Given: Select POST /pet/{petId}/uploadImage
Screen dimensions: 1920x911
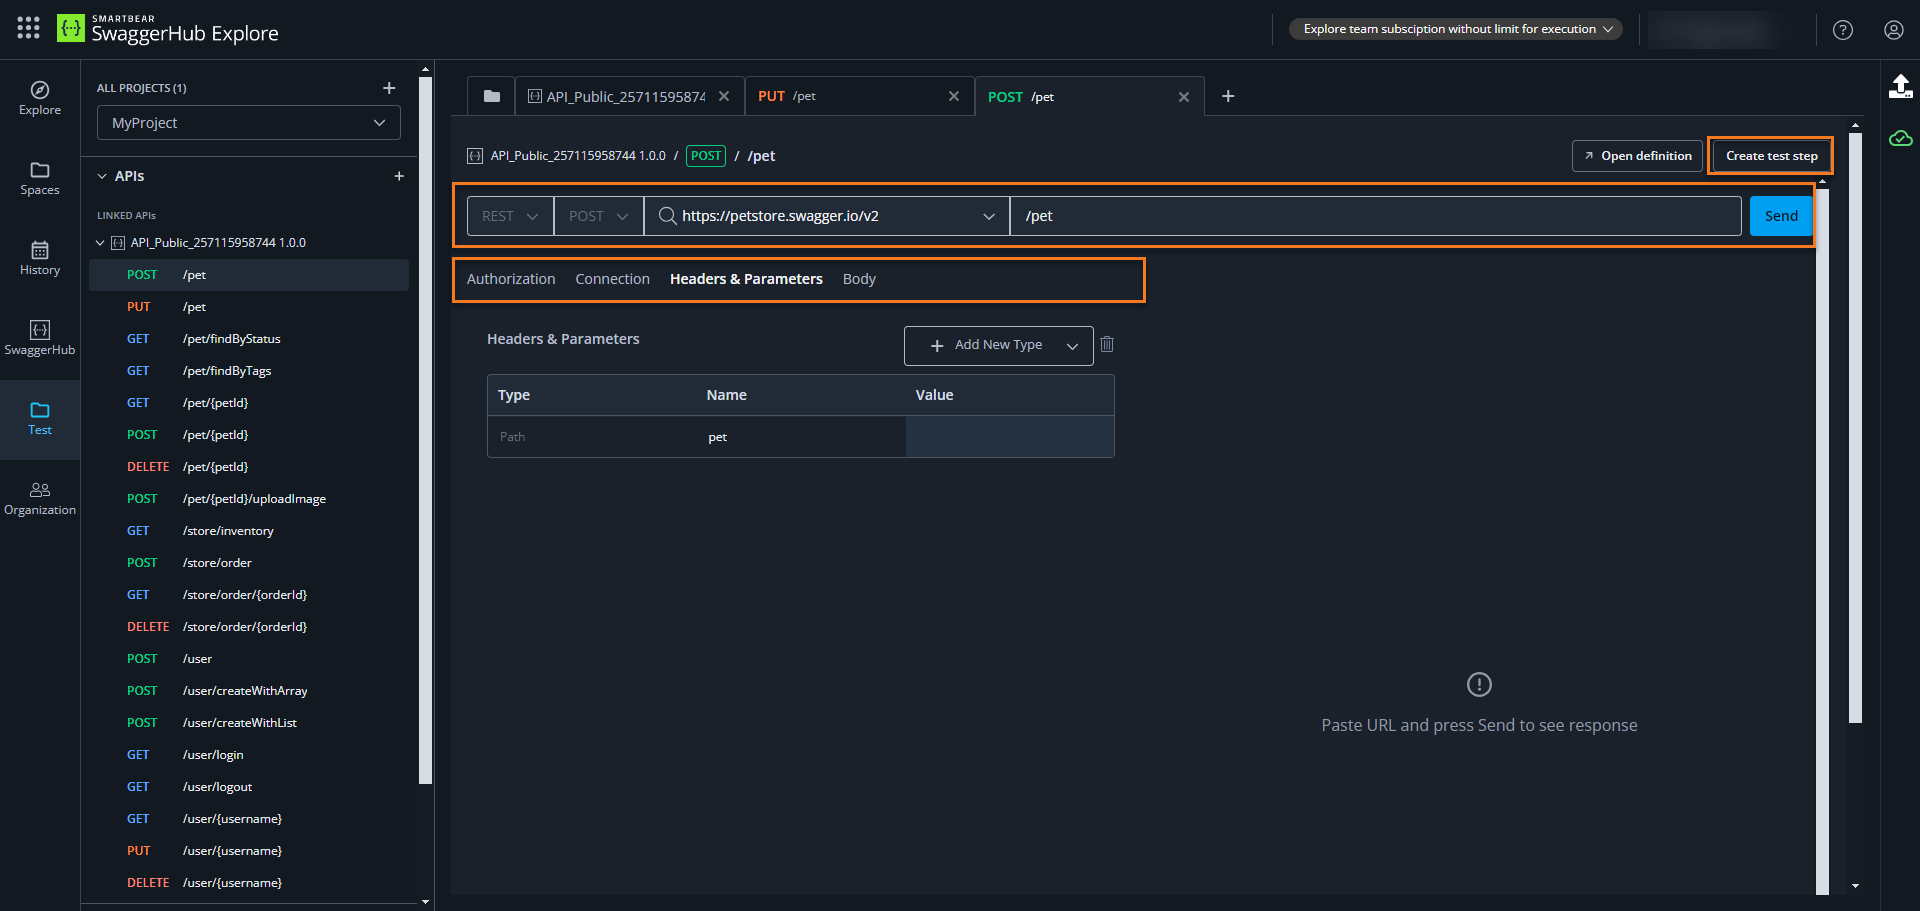Looking at the screenshot, I should tap(249, 499).
